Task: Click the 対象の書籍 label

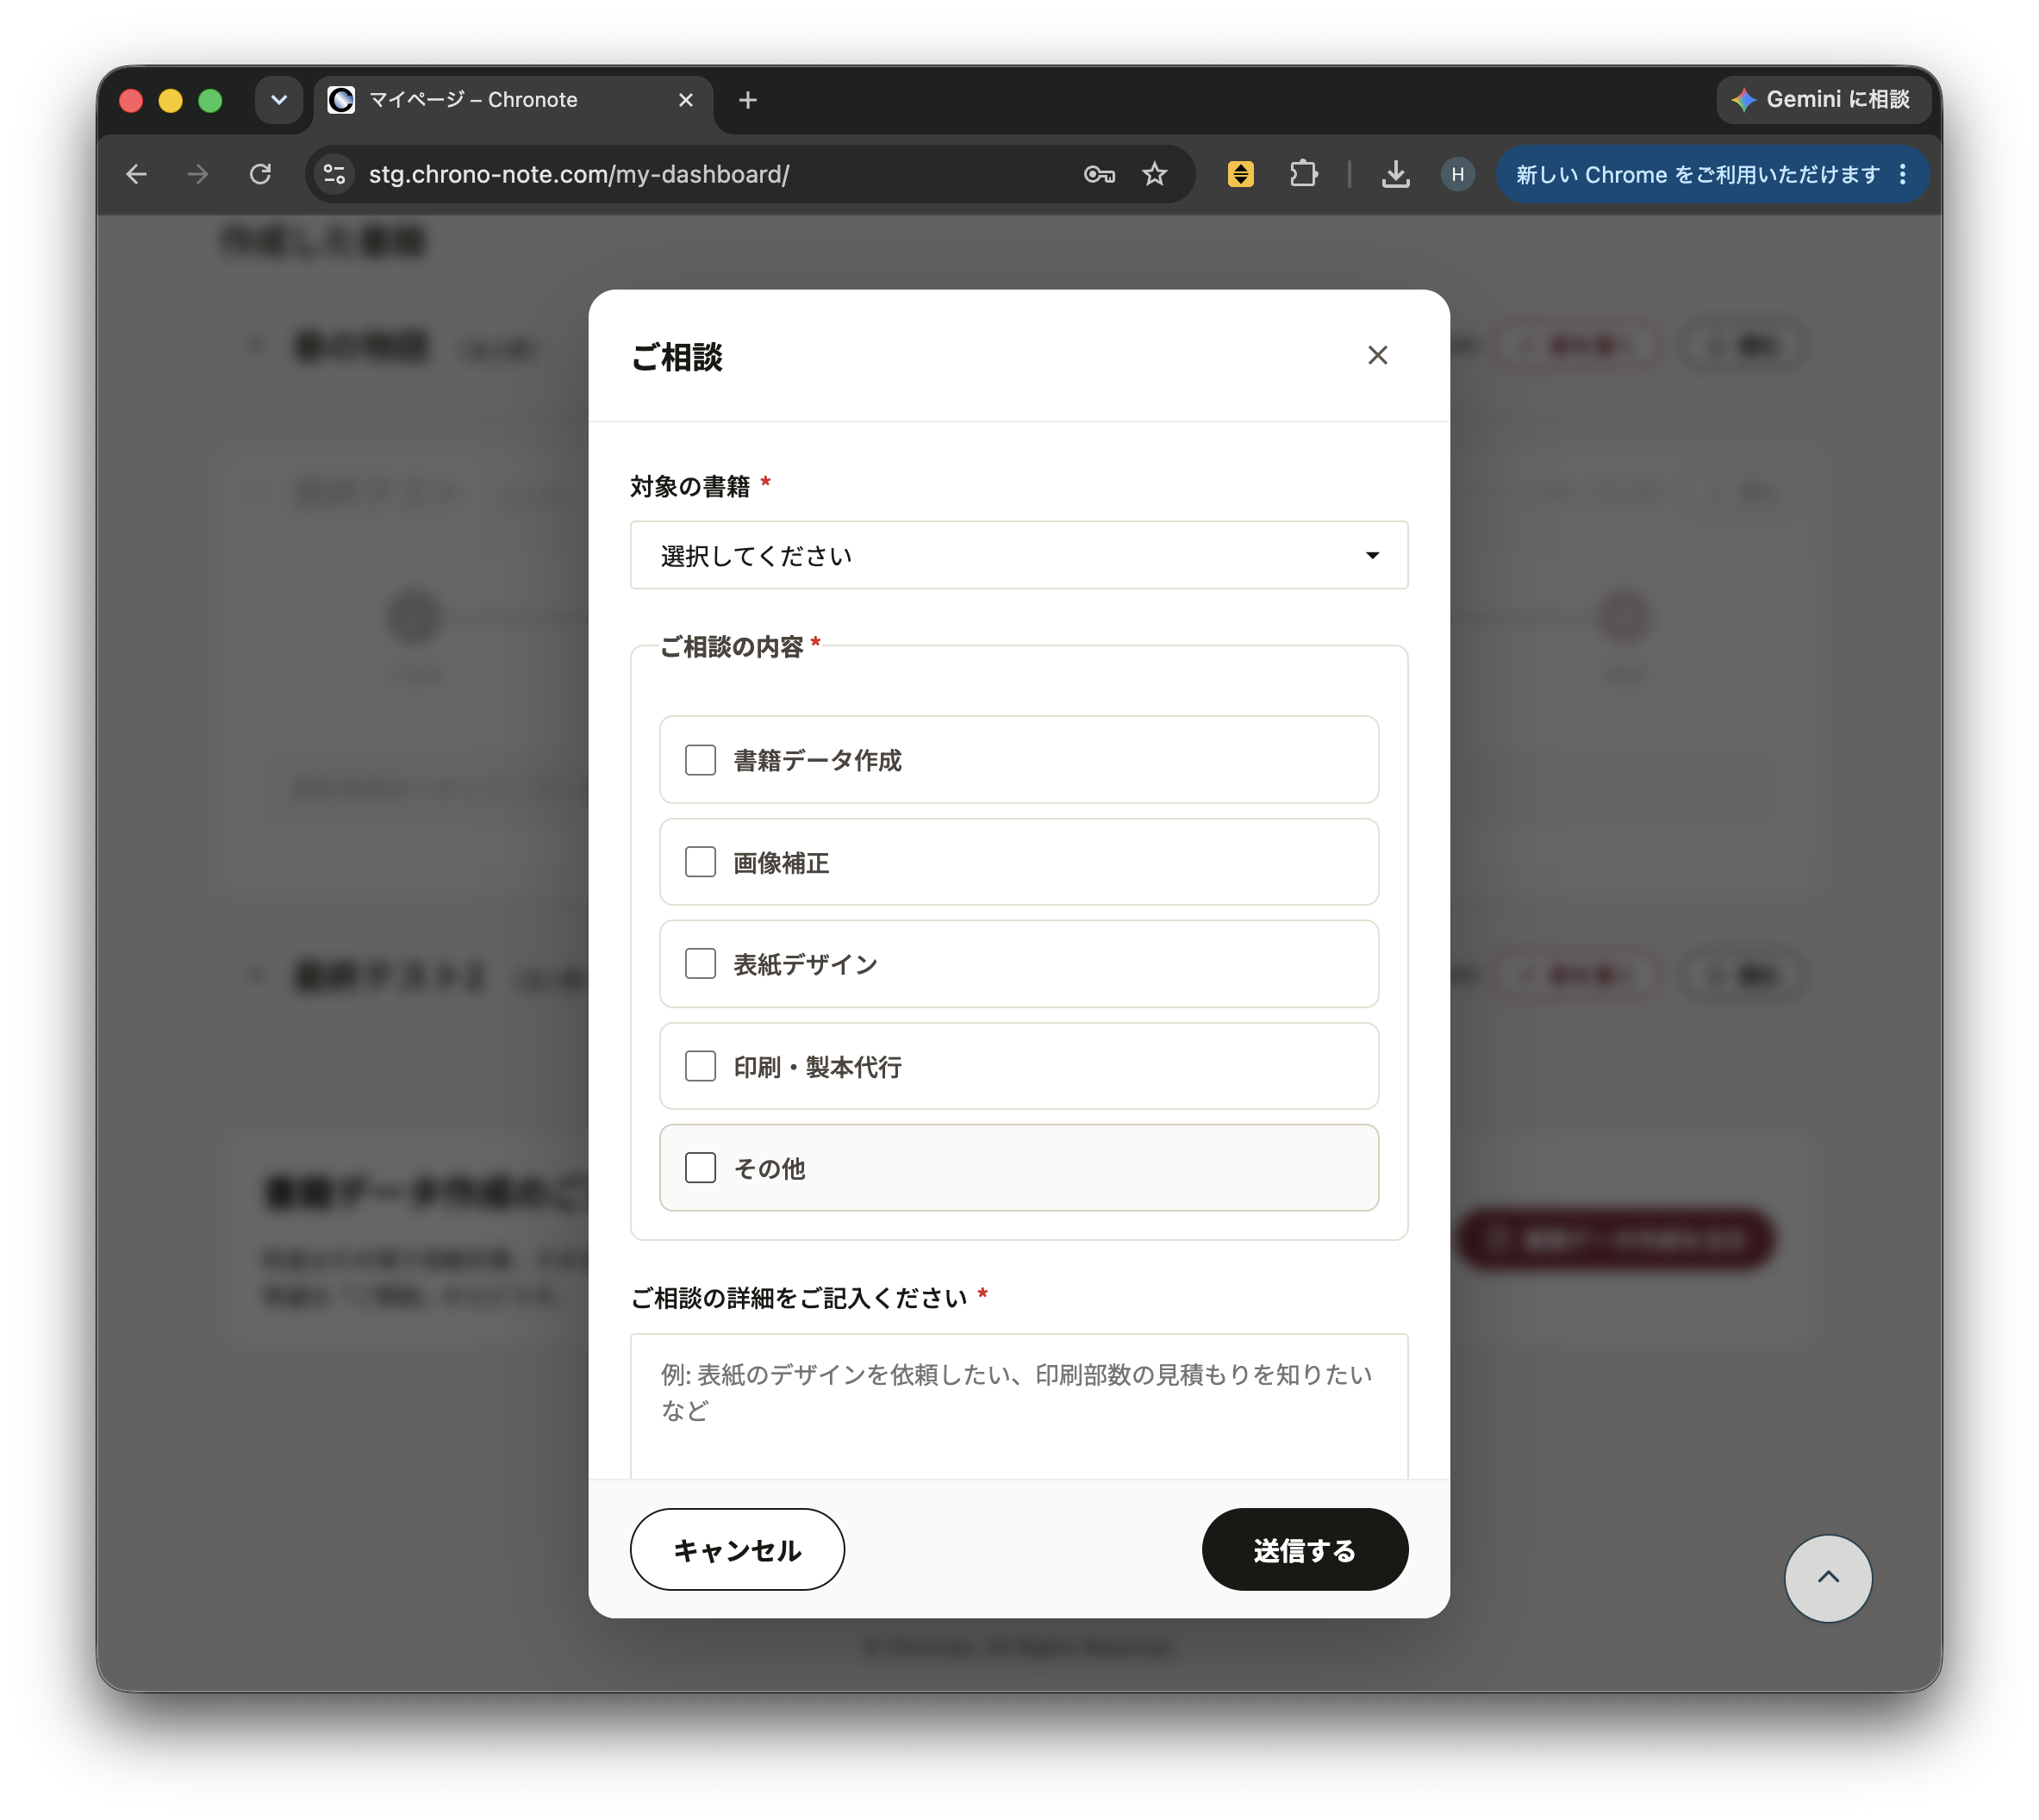Action: pos(689,486)
